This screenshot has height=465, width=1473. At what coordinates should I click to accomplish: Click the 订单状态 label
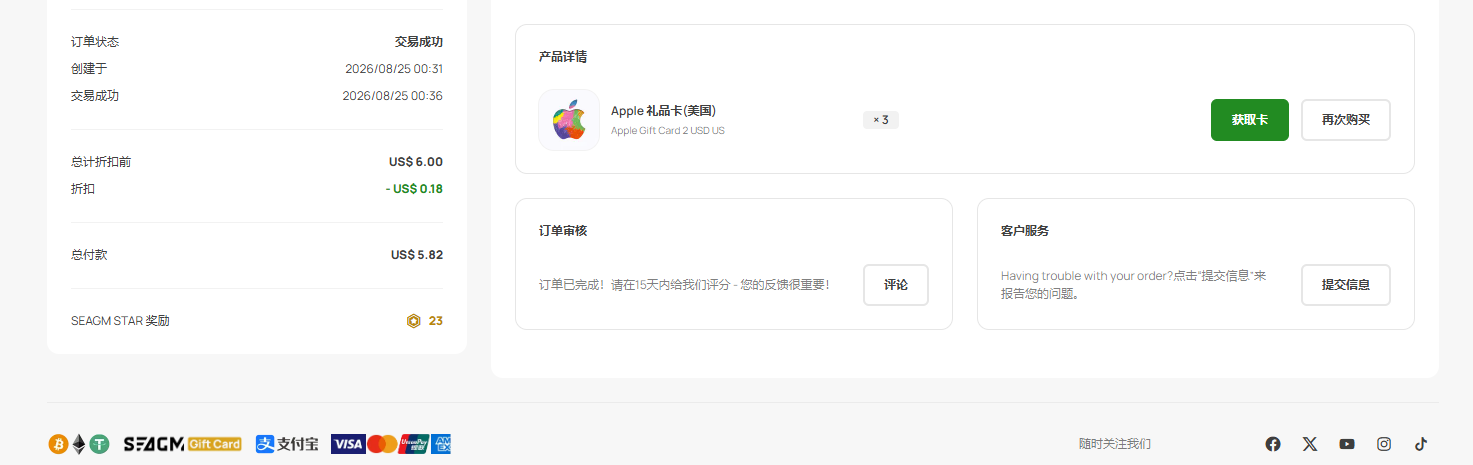95,42
